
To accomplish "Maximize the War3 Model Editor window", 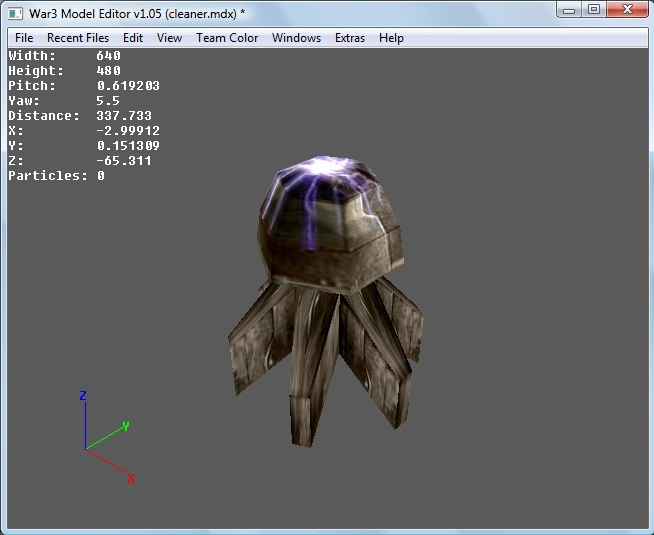I will point(594,10).
